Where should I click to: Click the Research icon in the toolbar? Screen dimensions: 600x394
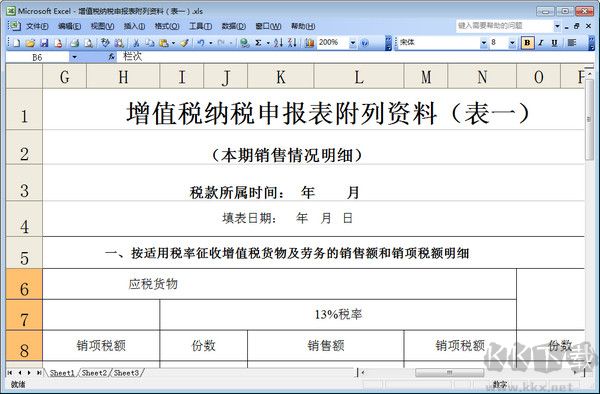click(x=119, y=43)
